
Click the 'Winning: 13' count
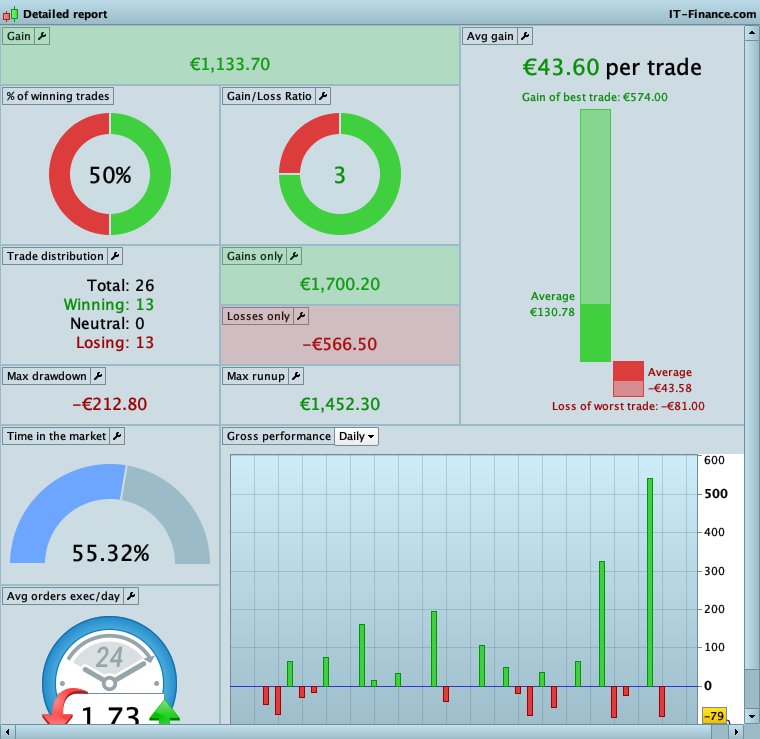click(x=109, y=304)
